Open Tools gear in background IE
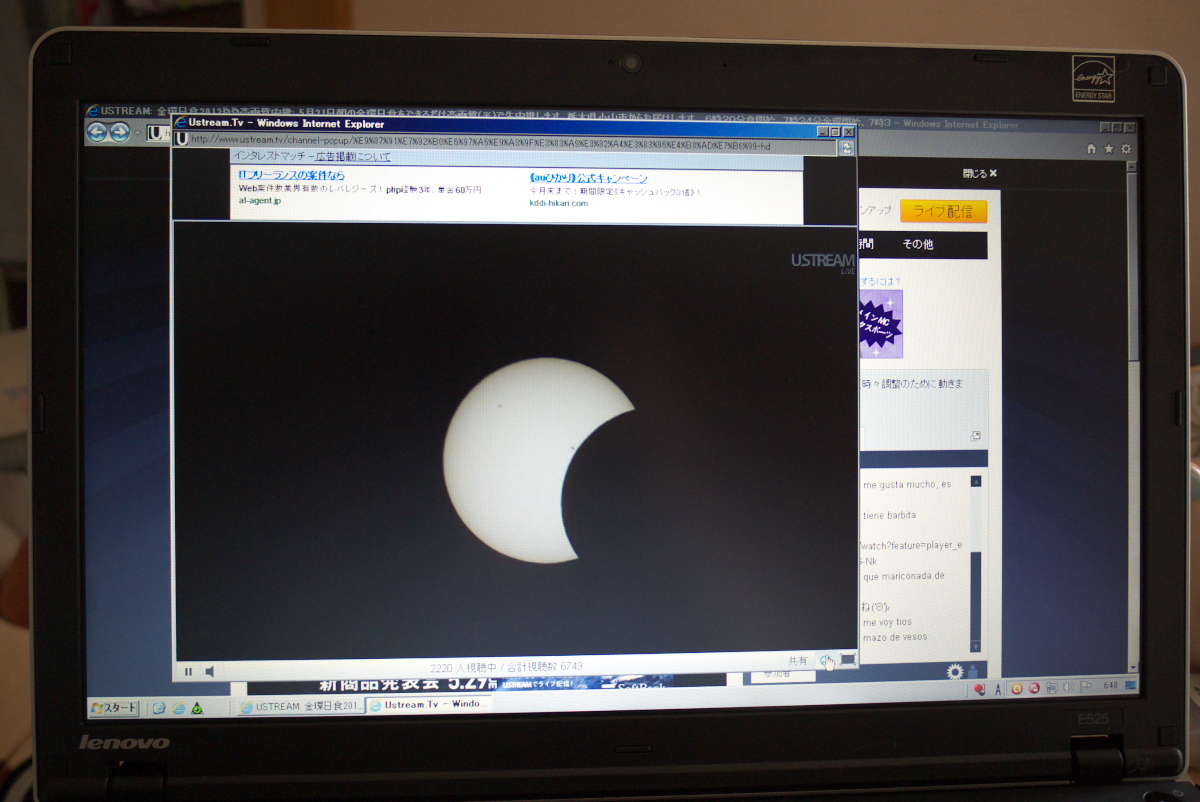The image size is (1200, 802). tap(1126, 149)
